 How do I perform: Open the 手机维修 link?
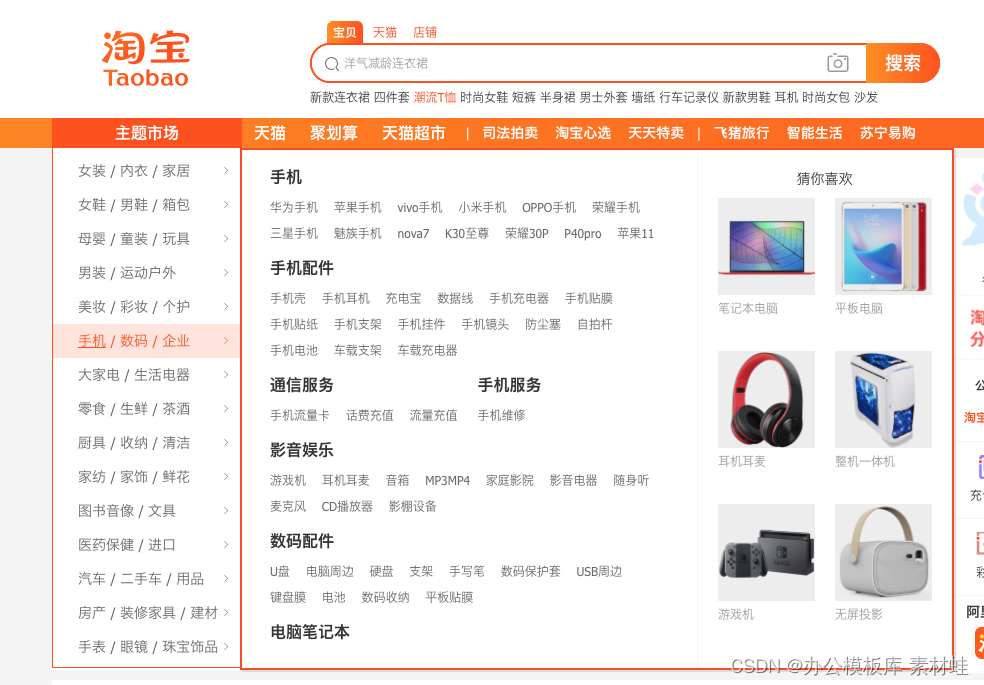(501, 415)
